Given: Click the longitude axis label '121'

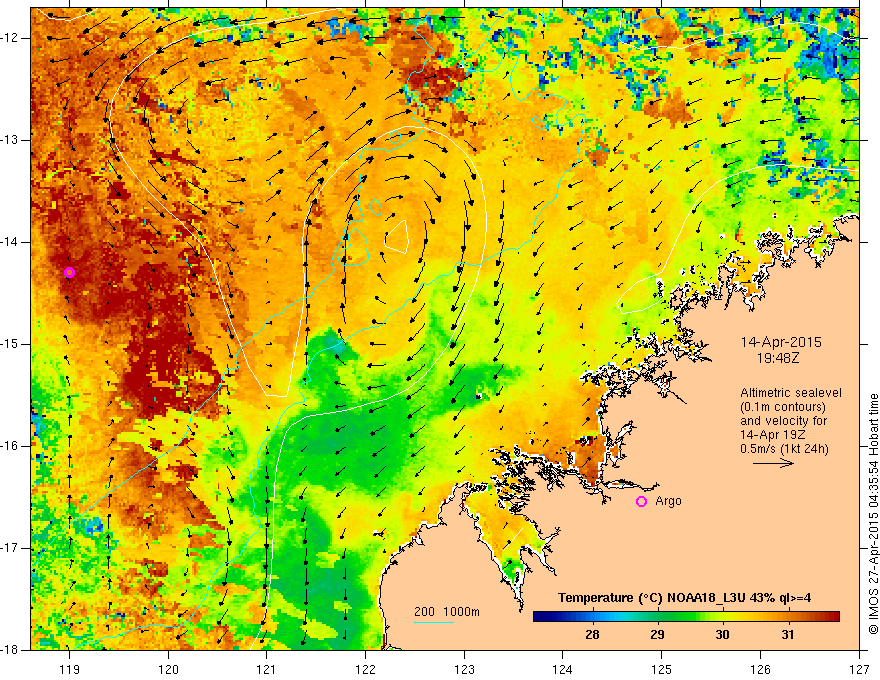Looking at the screenshot, I should pos(267,669).
